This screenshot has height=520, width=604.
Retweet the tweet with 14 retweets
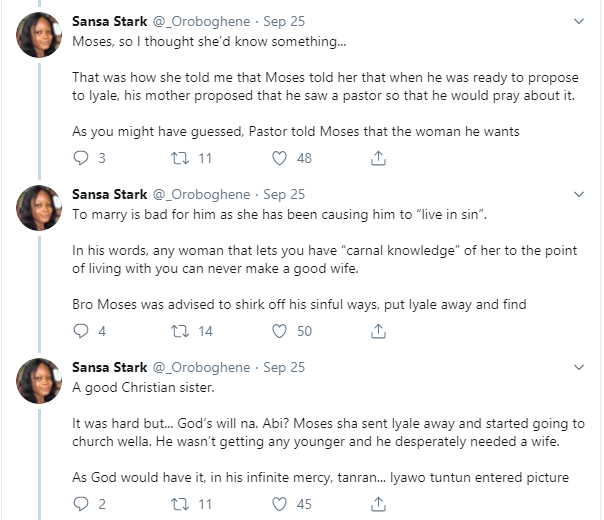click(180, 331)
